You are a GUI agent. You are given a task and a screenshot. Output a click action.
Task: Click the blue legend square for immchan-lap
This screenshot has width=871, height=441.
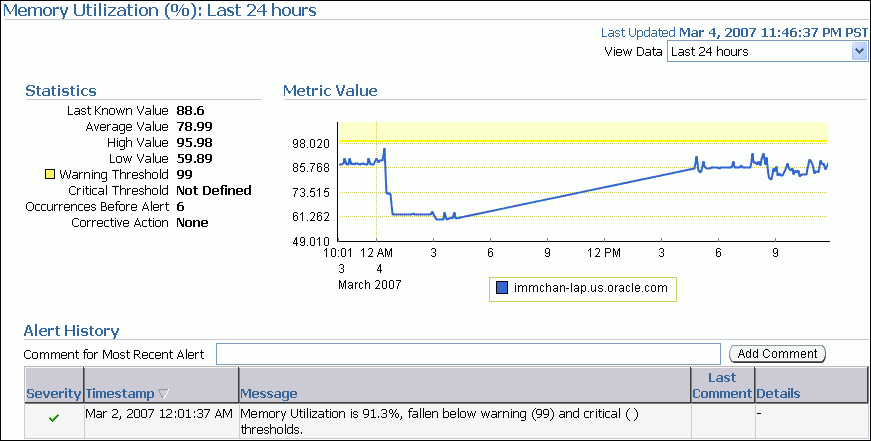pyautogui.click(x=502, y=289)
